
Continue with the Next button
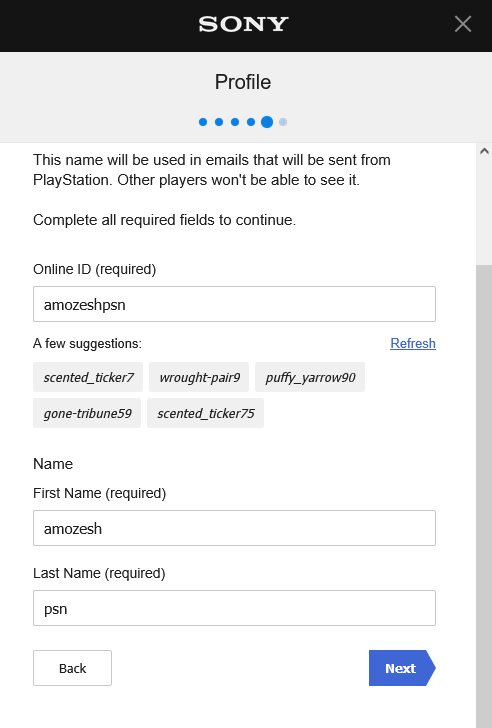(x=402, y=668)
